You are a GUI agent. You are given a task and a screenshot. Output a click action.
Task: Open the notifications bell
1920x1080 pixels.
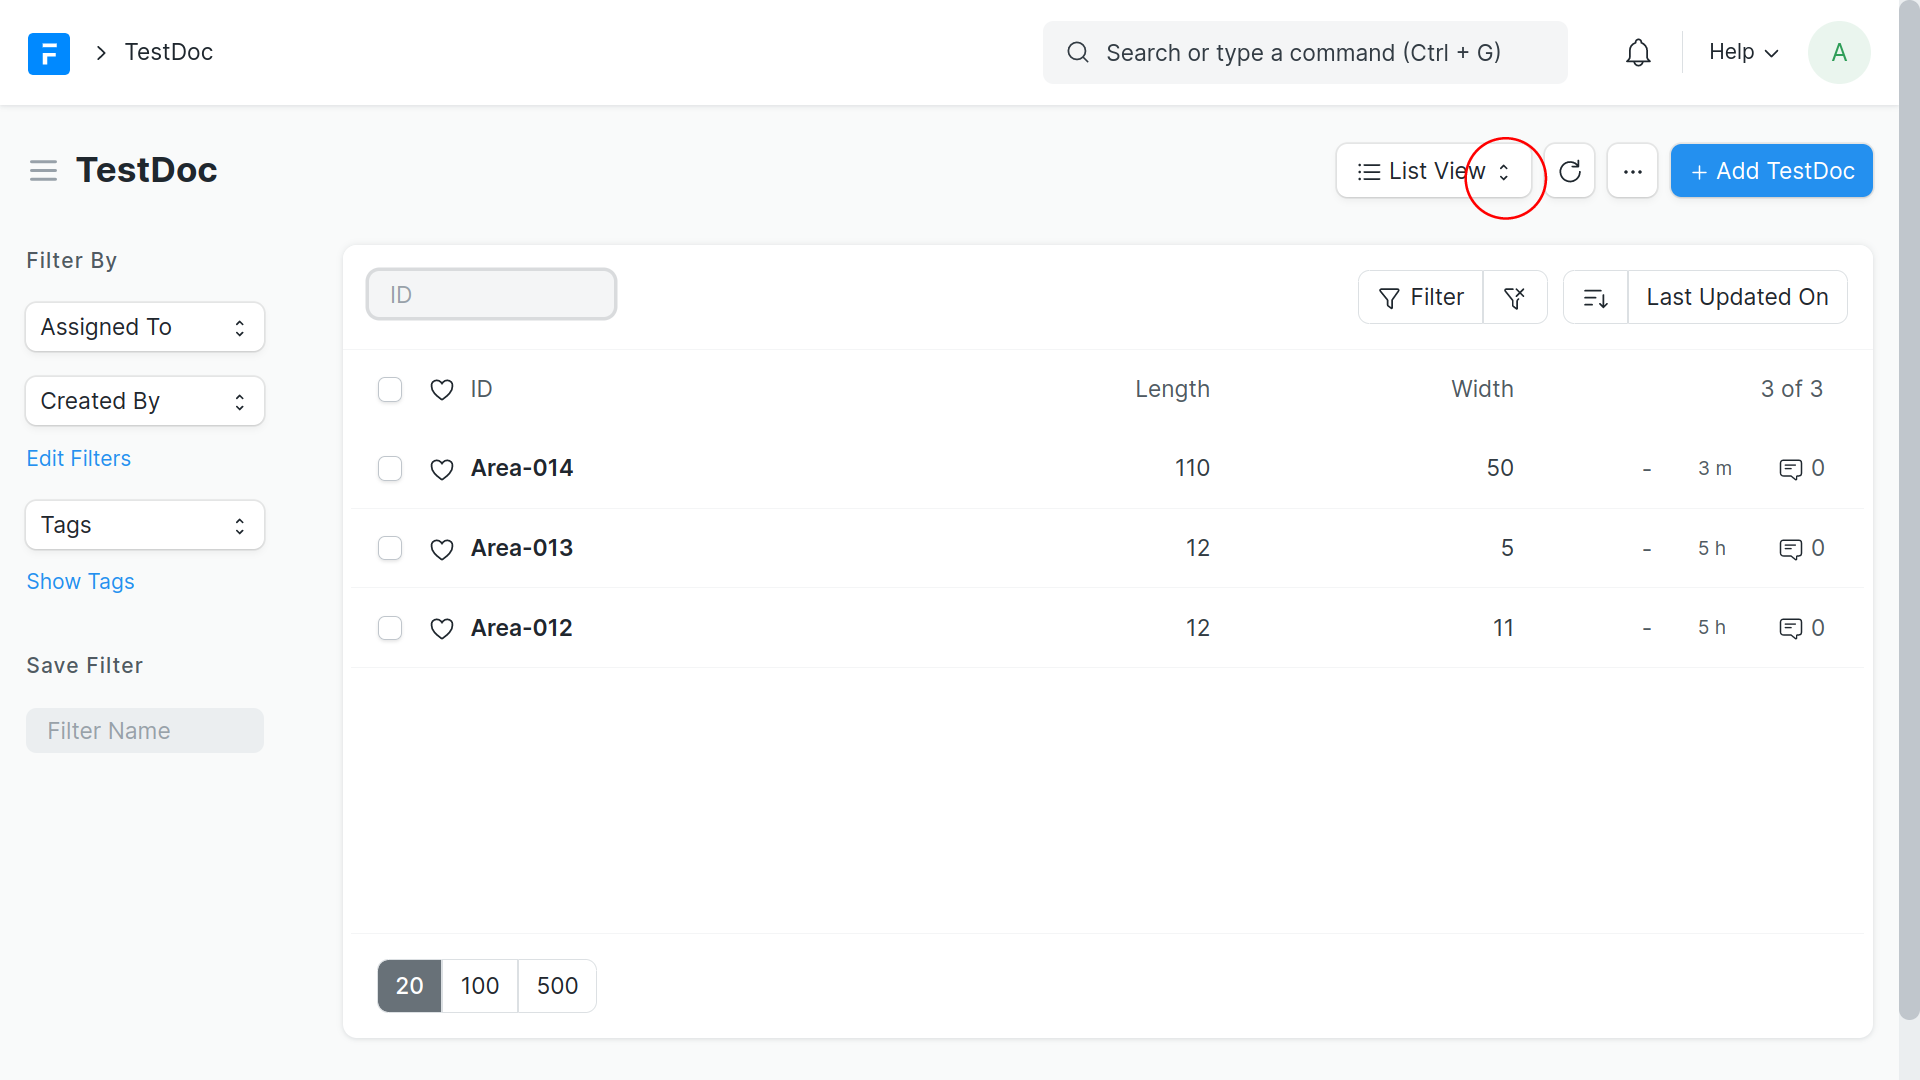click(1638, 53)
